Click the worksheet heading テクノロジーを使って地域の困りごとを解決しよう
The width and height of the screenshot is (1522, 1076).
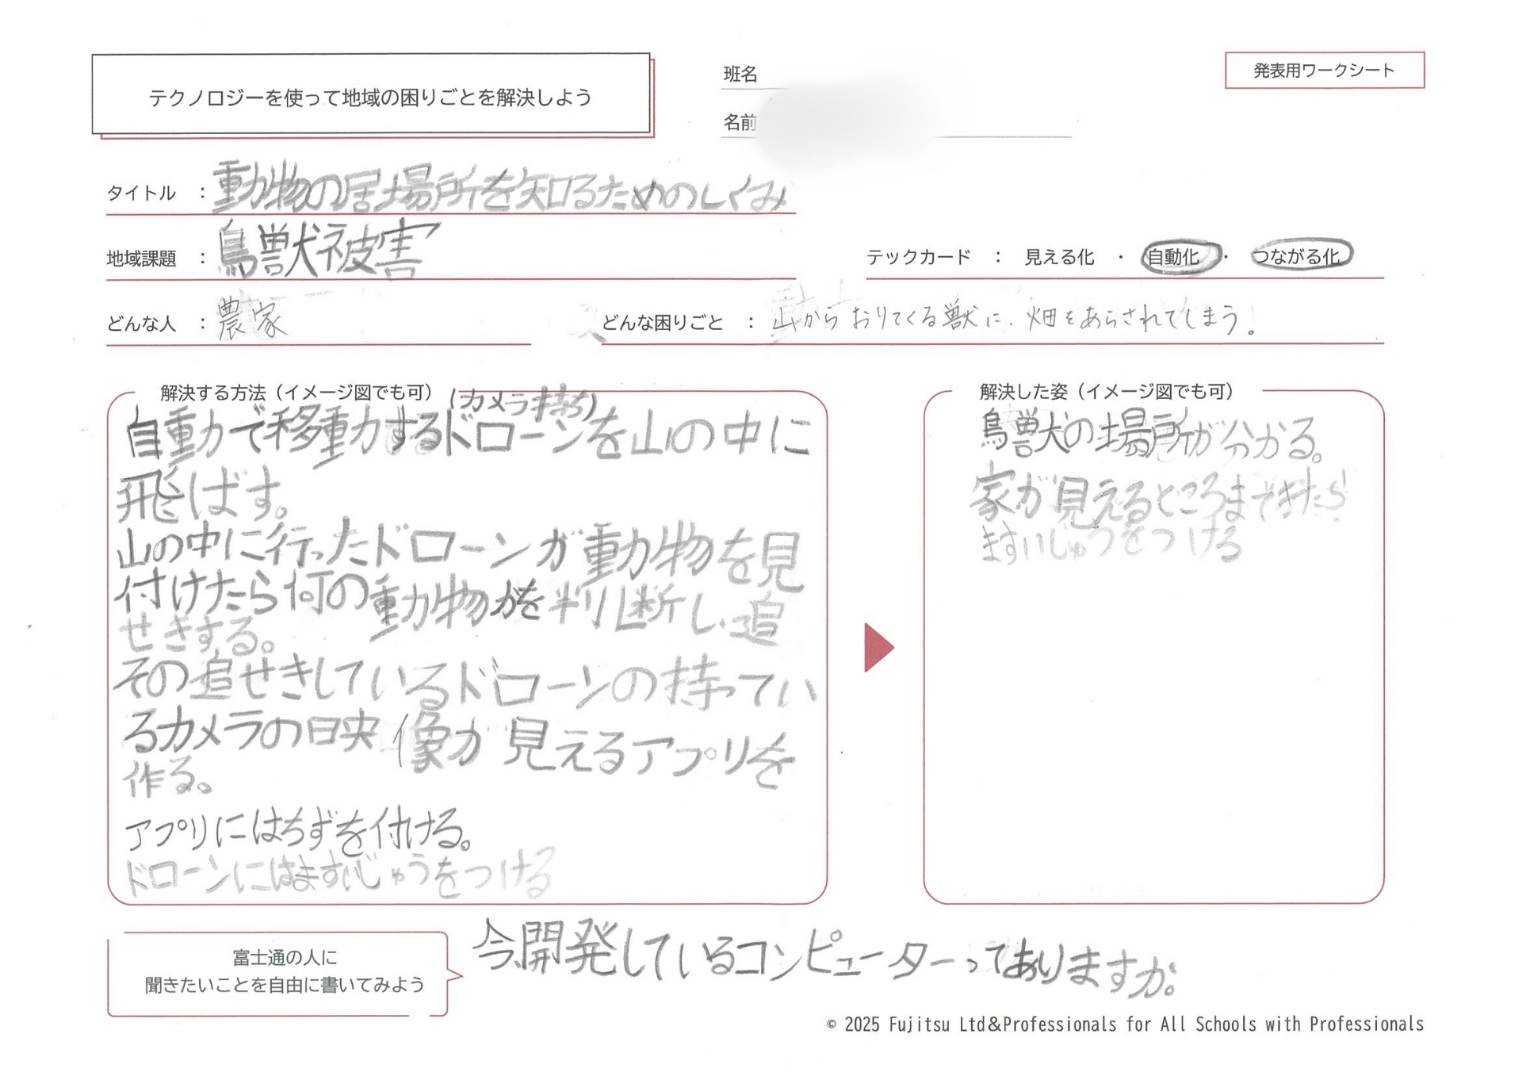pyautogui.click(x=370, y=97)
